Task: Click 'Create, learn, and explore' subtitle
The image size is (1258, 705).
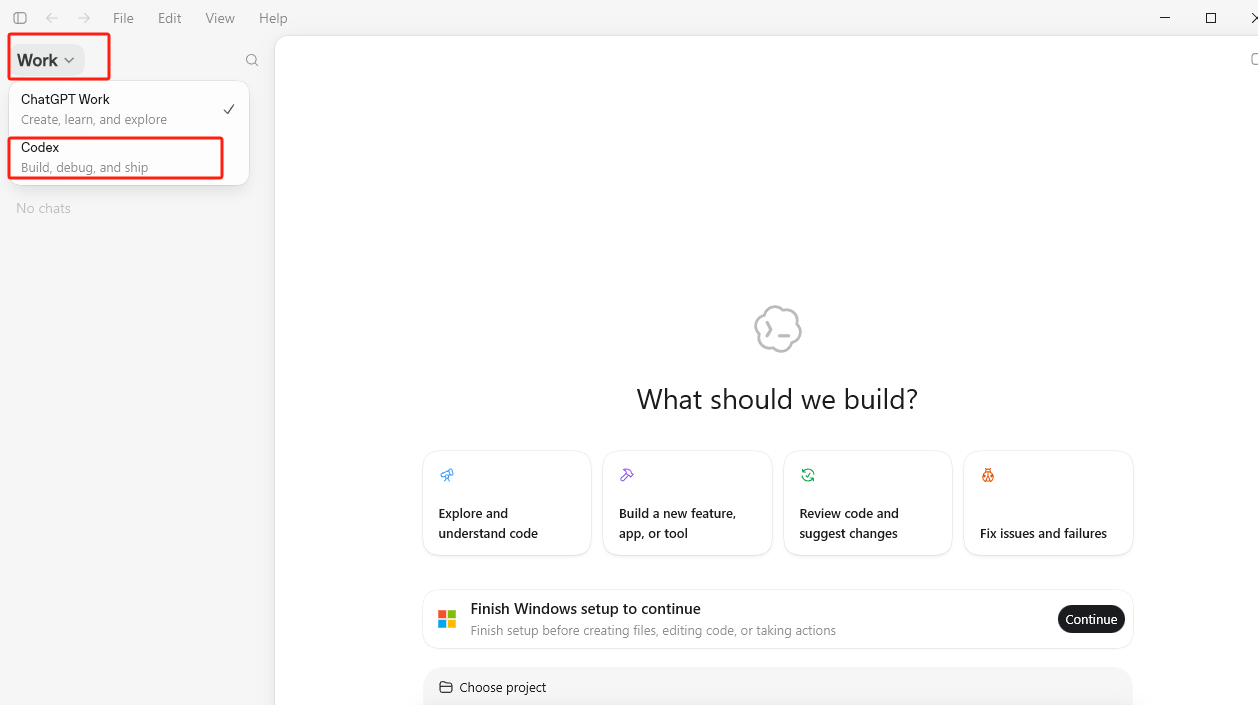Action: click(x=94, y=119)
